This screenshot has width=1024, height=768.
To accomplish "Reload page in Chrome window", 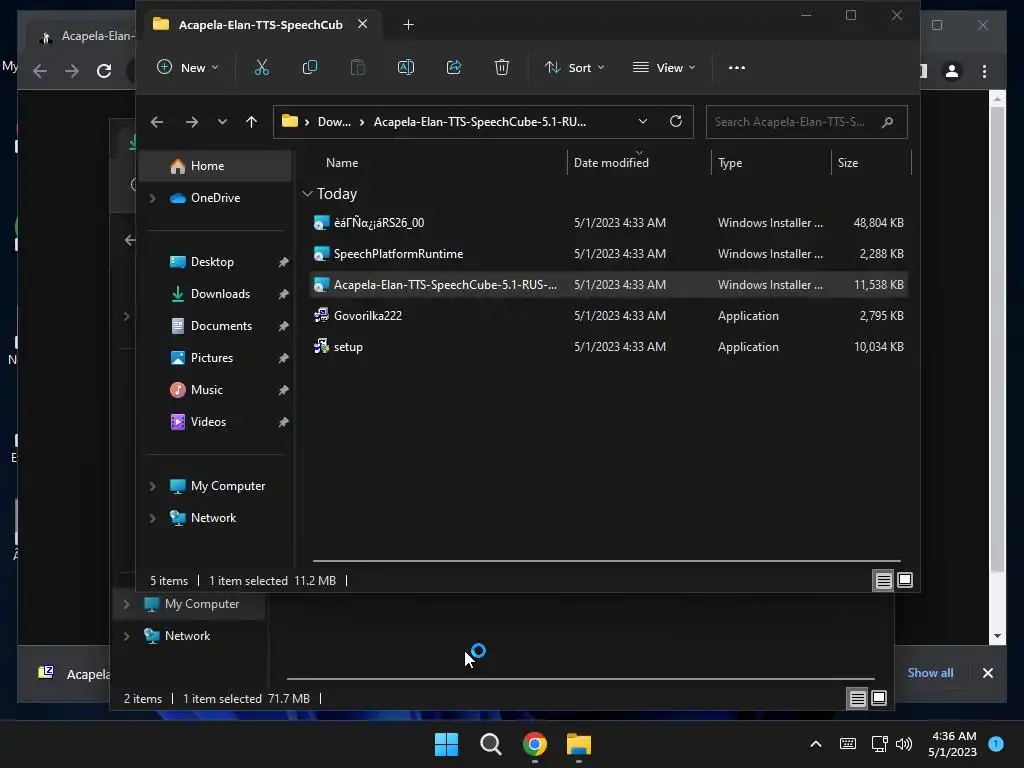I will tap(104, 71).
